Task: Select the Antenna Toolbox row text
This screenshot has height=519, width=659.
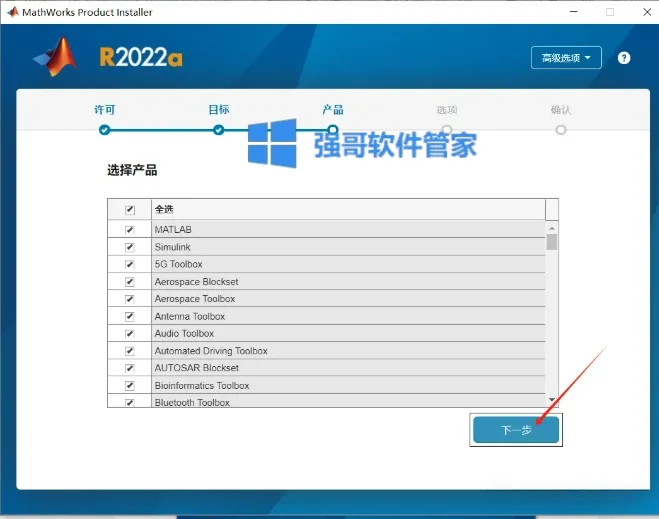Action: [x=190, y=316]
